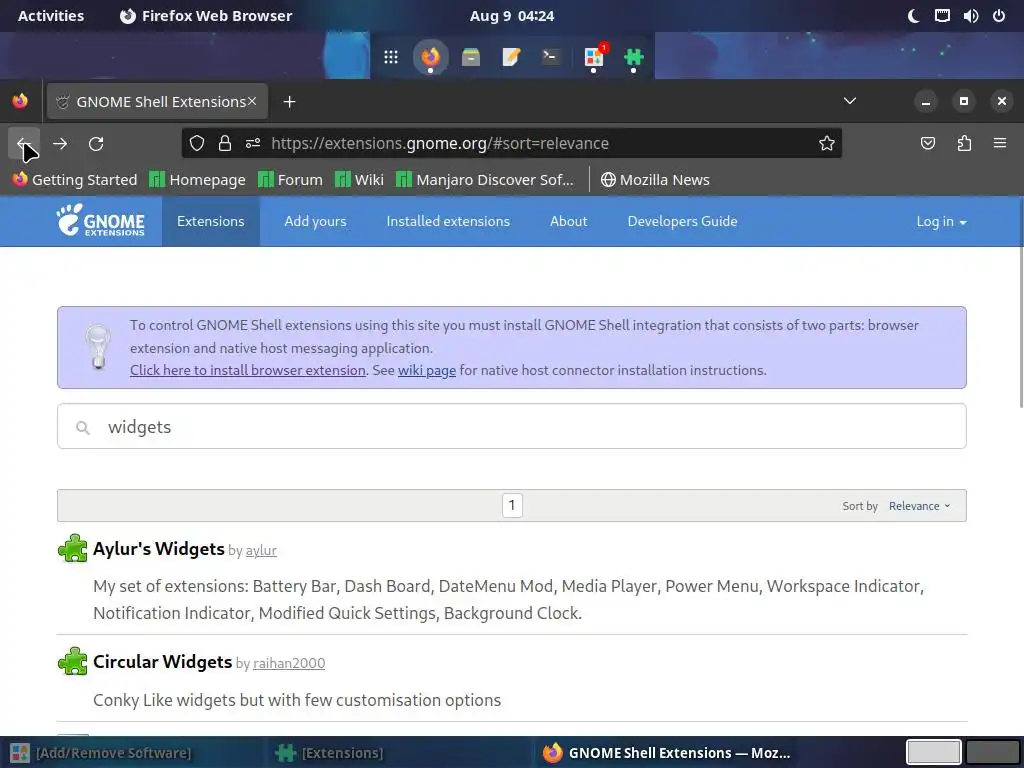Image resolution: width=1024 pixels, height=768 pixels.
Task: Switch to the first workspace in the pager
Action: click(933, 752)
